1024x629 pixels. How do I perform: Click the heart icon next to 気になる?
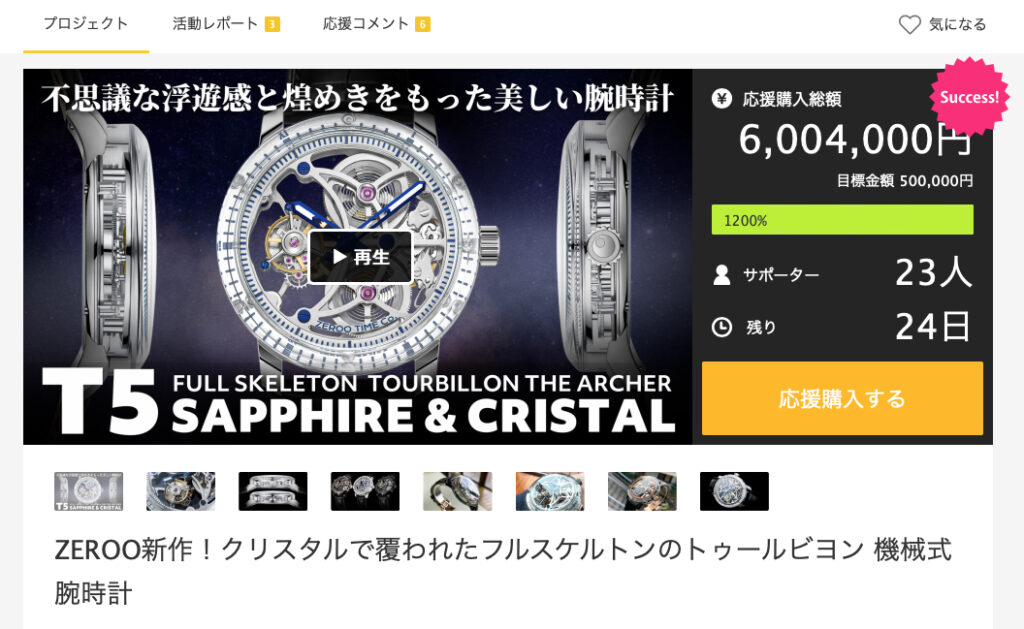[909, 25]
